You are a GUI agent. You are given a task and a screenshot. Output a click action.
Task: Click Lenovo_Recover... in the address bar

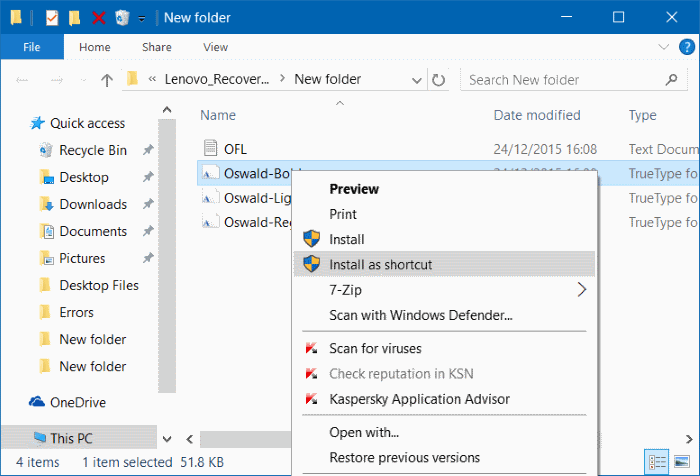point(217,79)
